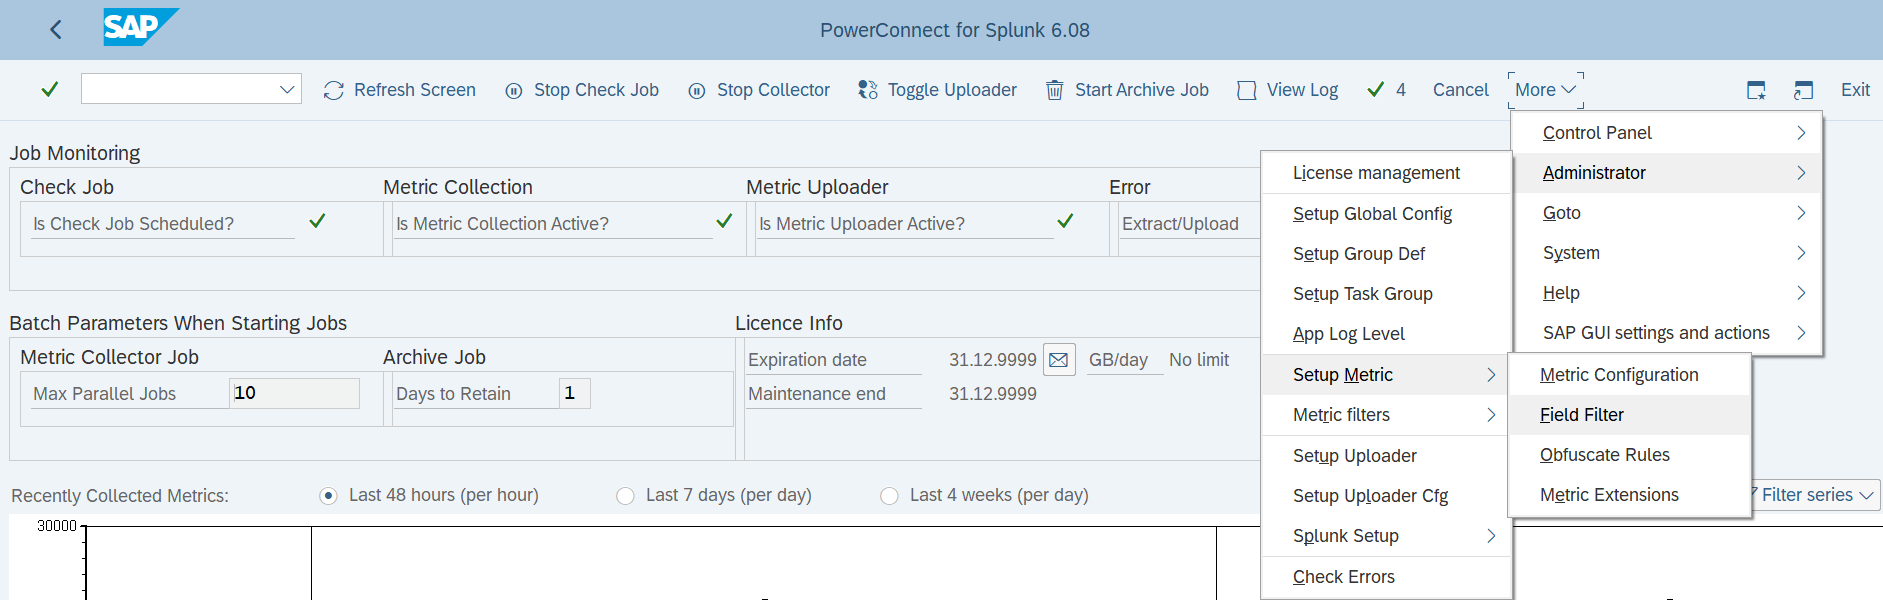Open the View Log icon
This screenshot has height=600, width=1883.
[x=1246, y=91]
